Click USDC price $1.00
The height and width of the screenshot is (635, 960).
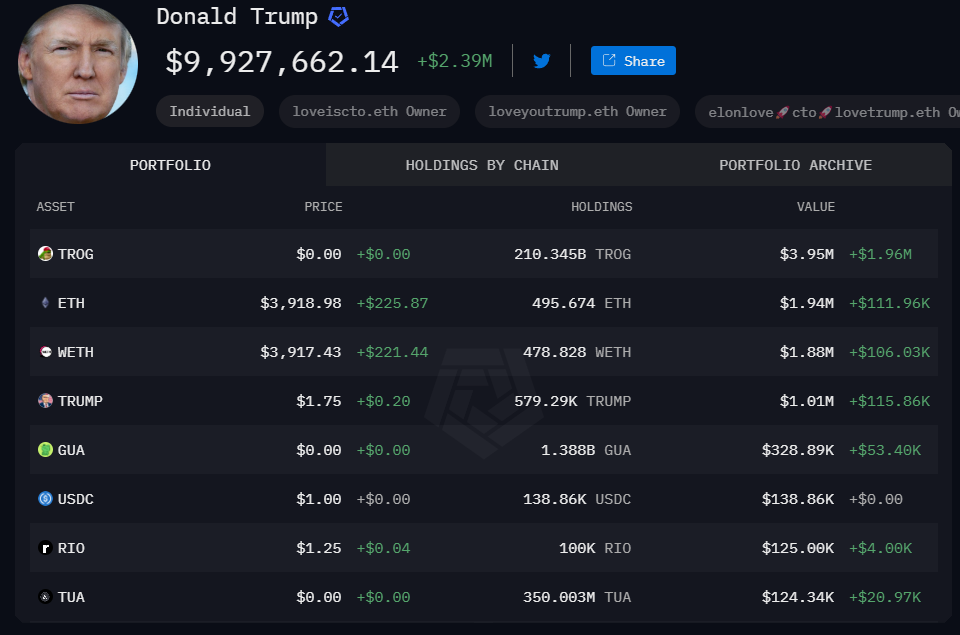click(318, 499)
